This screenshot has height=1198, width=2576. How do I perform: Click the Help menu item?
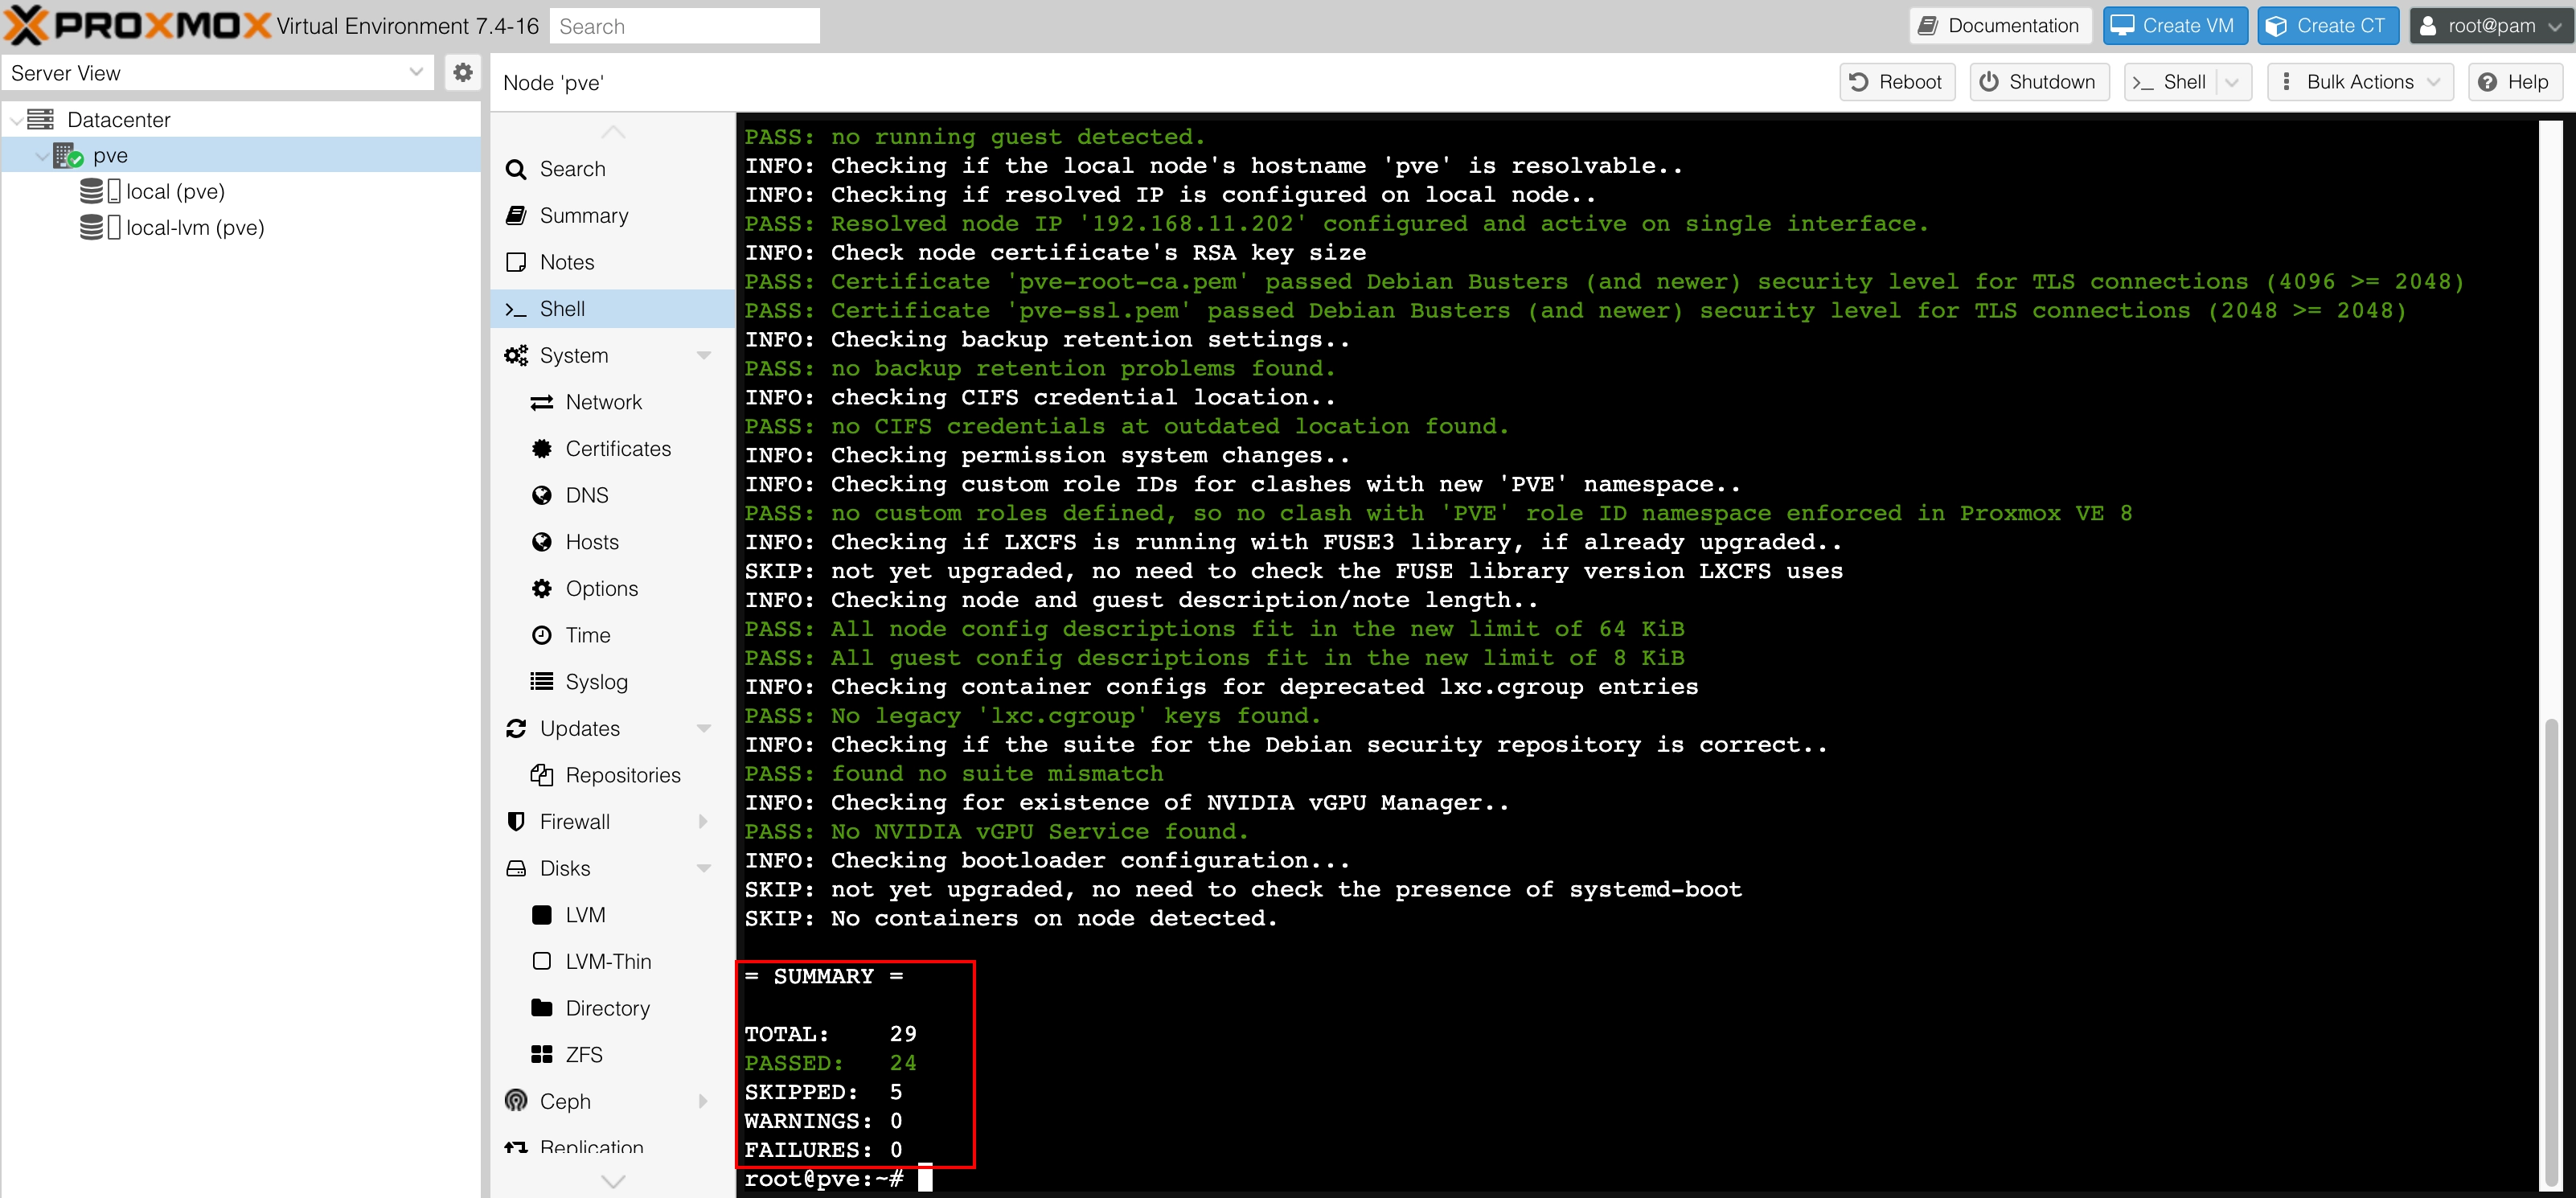pos(2515,80)
